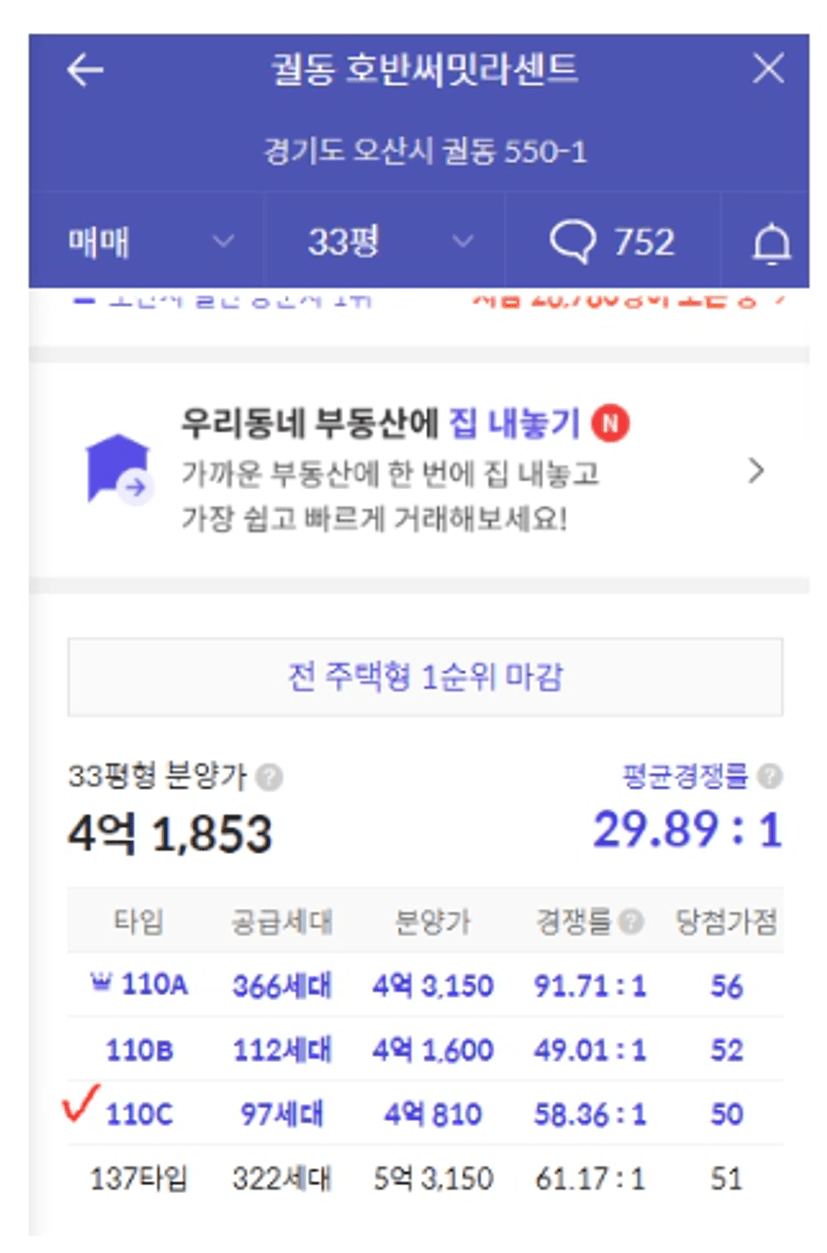Screen dimensions: 827x1253
Task: Open the 우리동네 부동산에 집 내놓기 banner arrow
Action: tap(756, 471)
